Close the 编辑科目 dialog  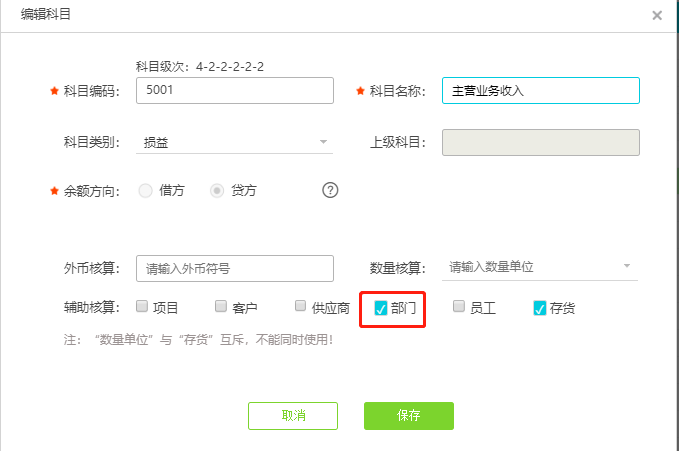click(656, 16)
